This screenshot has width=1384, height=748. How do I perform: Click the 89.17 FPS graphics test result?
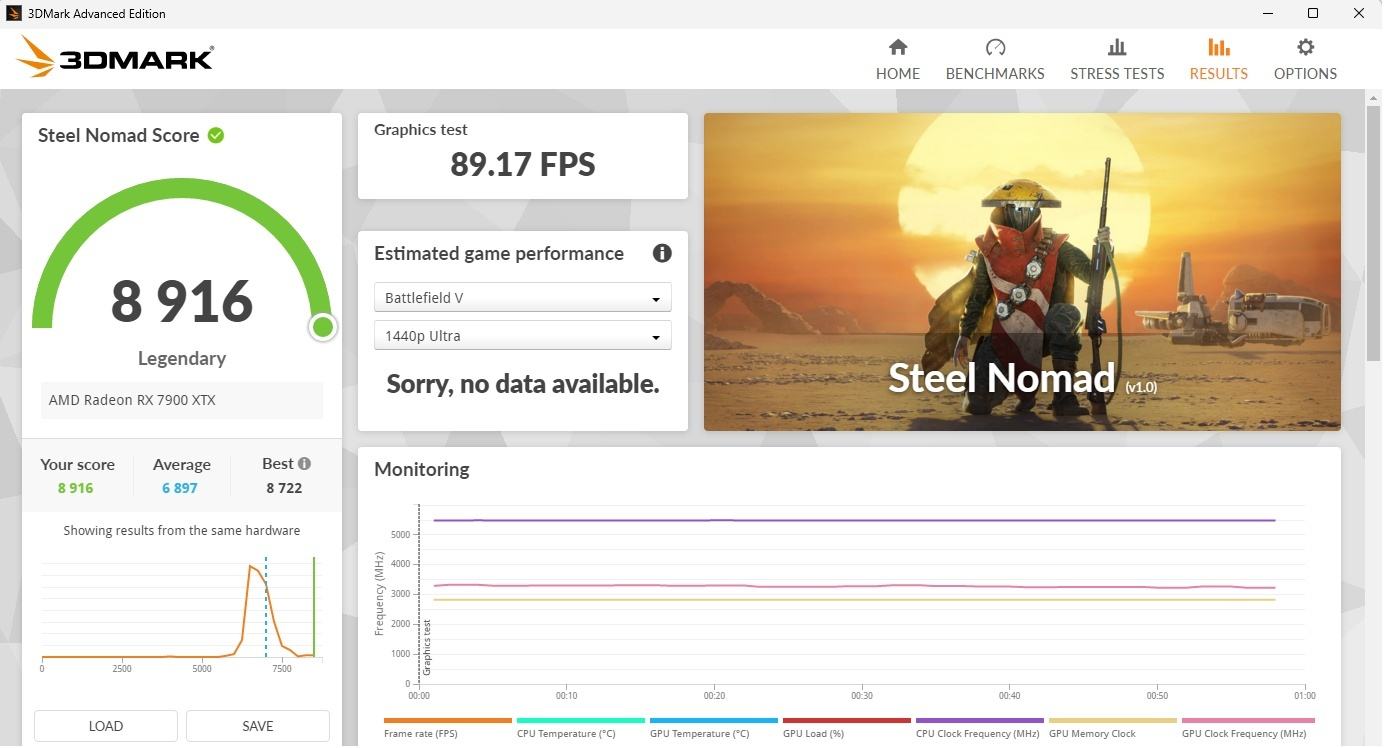[523, 164]
